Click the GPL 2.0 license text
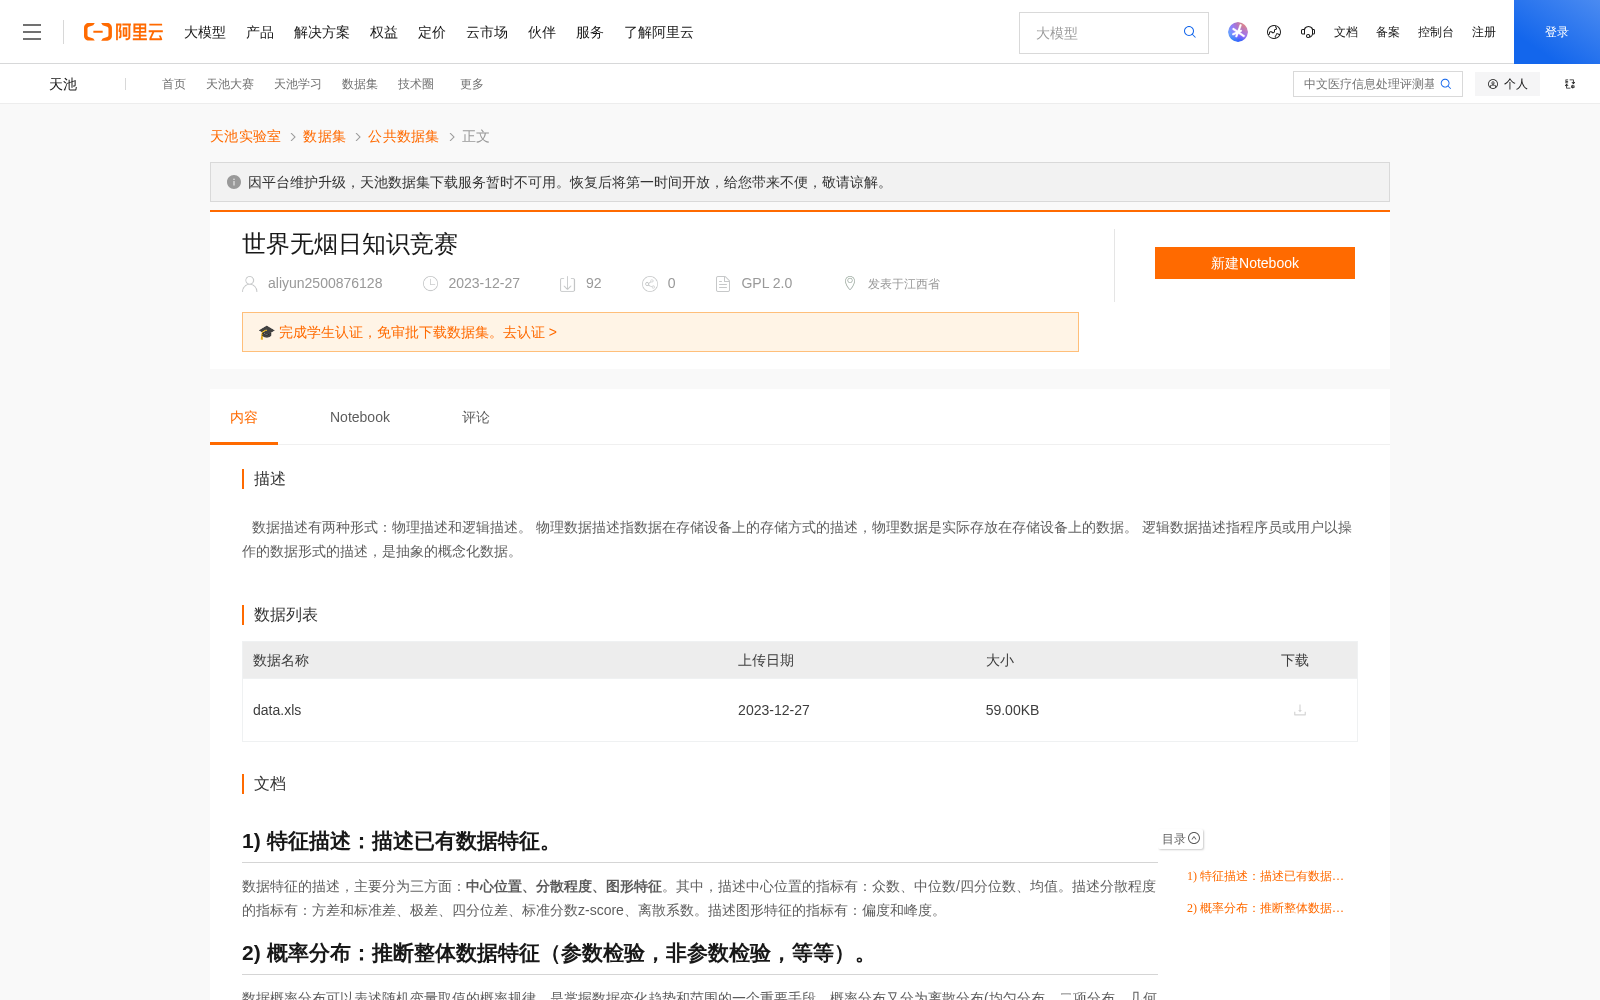 click(x=766, y=283)
